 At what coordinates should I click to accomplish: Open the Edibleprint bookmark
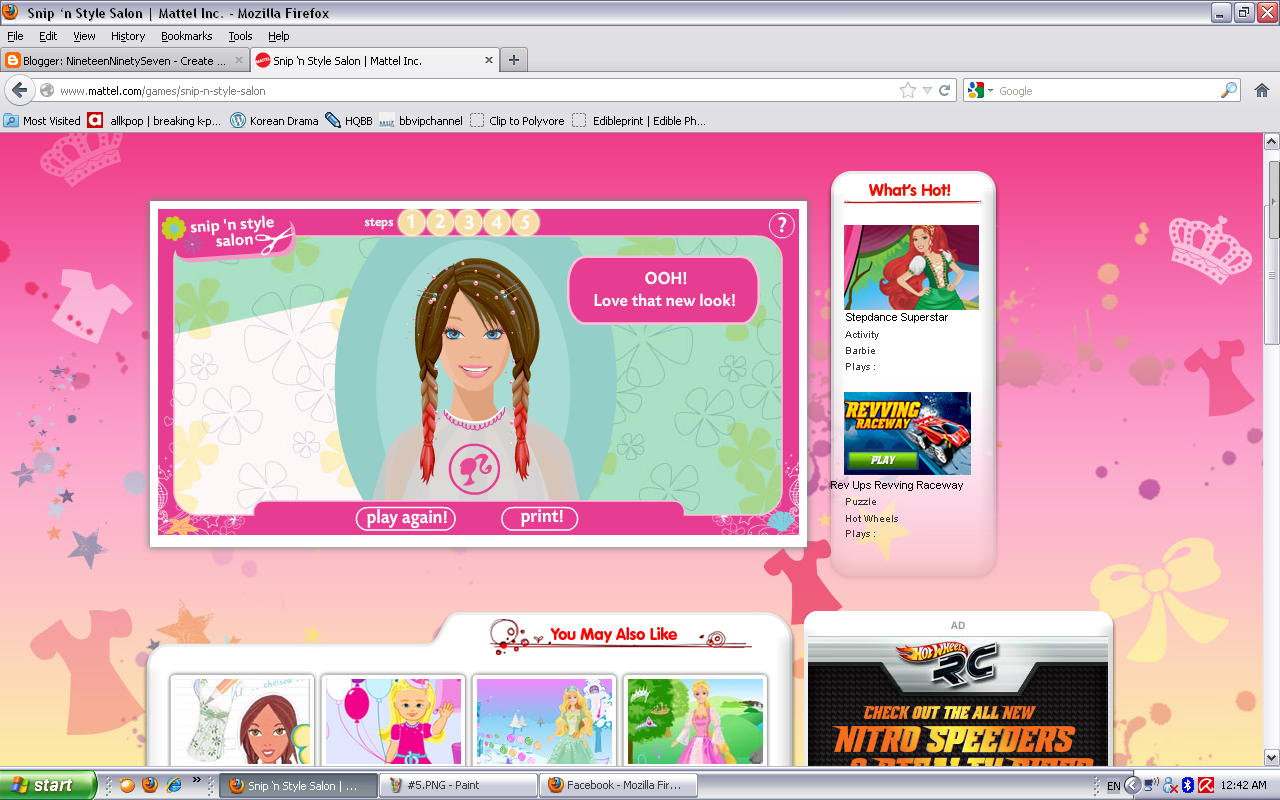tap(639, 120)
